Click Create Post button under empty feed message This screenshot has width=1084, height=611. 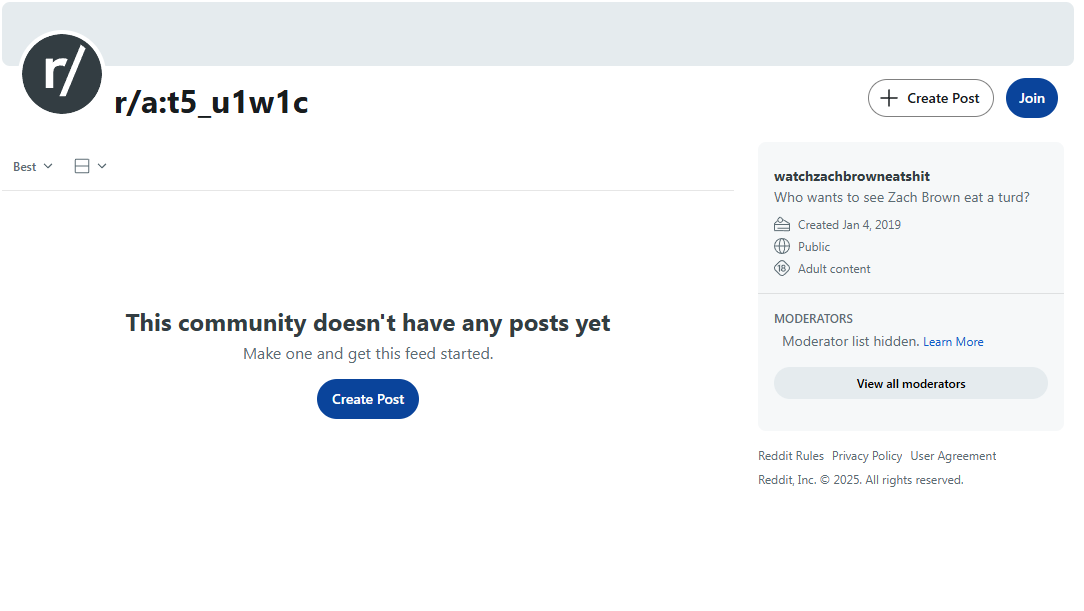coord(368,399)
